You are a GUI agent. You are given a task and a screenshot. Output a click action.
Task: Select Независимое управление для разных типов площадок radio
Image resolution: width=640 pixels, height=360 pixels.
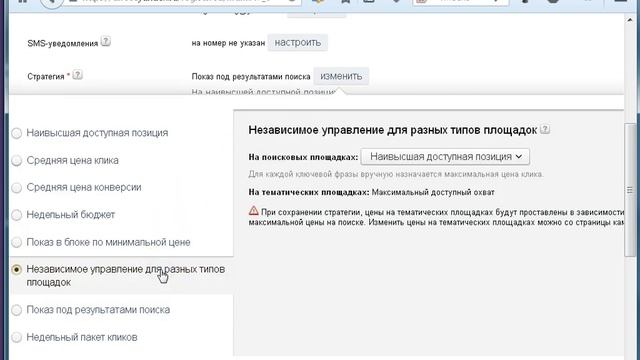(x=17, y=269)
